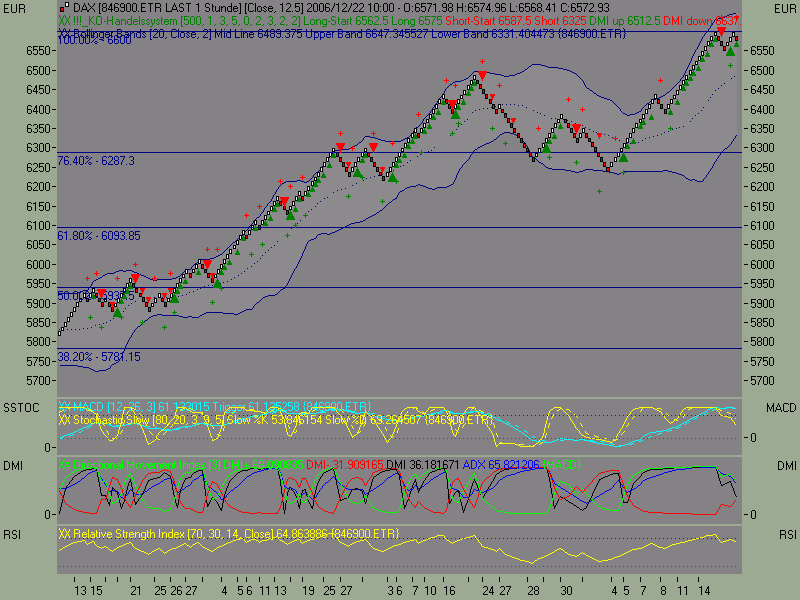Screen dimensions: 800x600
Task: Click date label 8 on the time axis
Action: click(663, 591)
